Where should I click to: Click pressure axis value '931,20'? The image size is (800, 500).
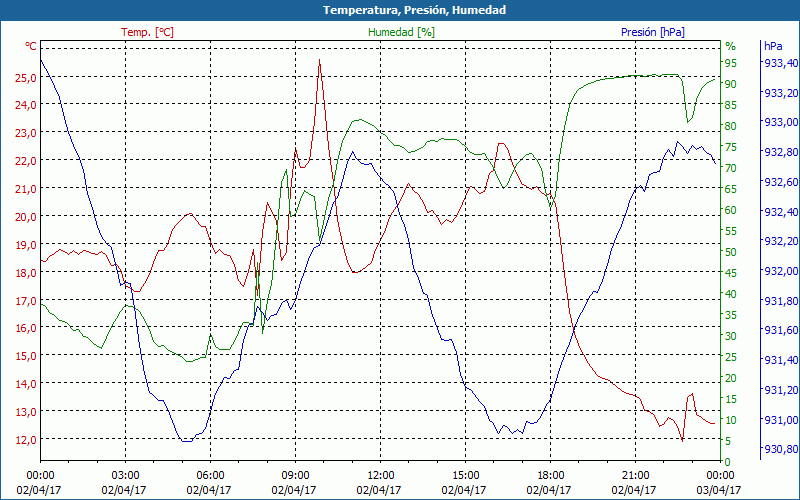click(x=781, y=390)
